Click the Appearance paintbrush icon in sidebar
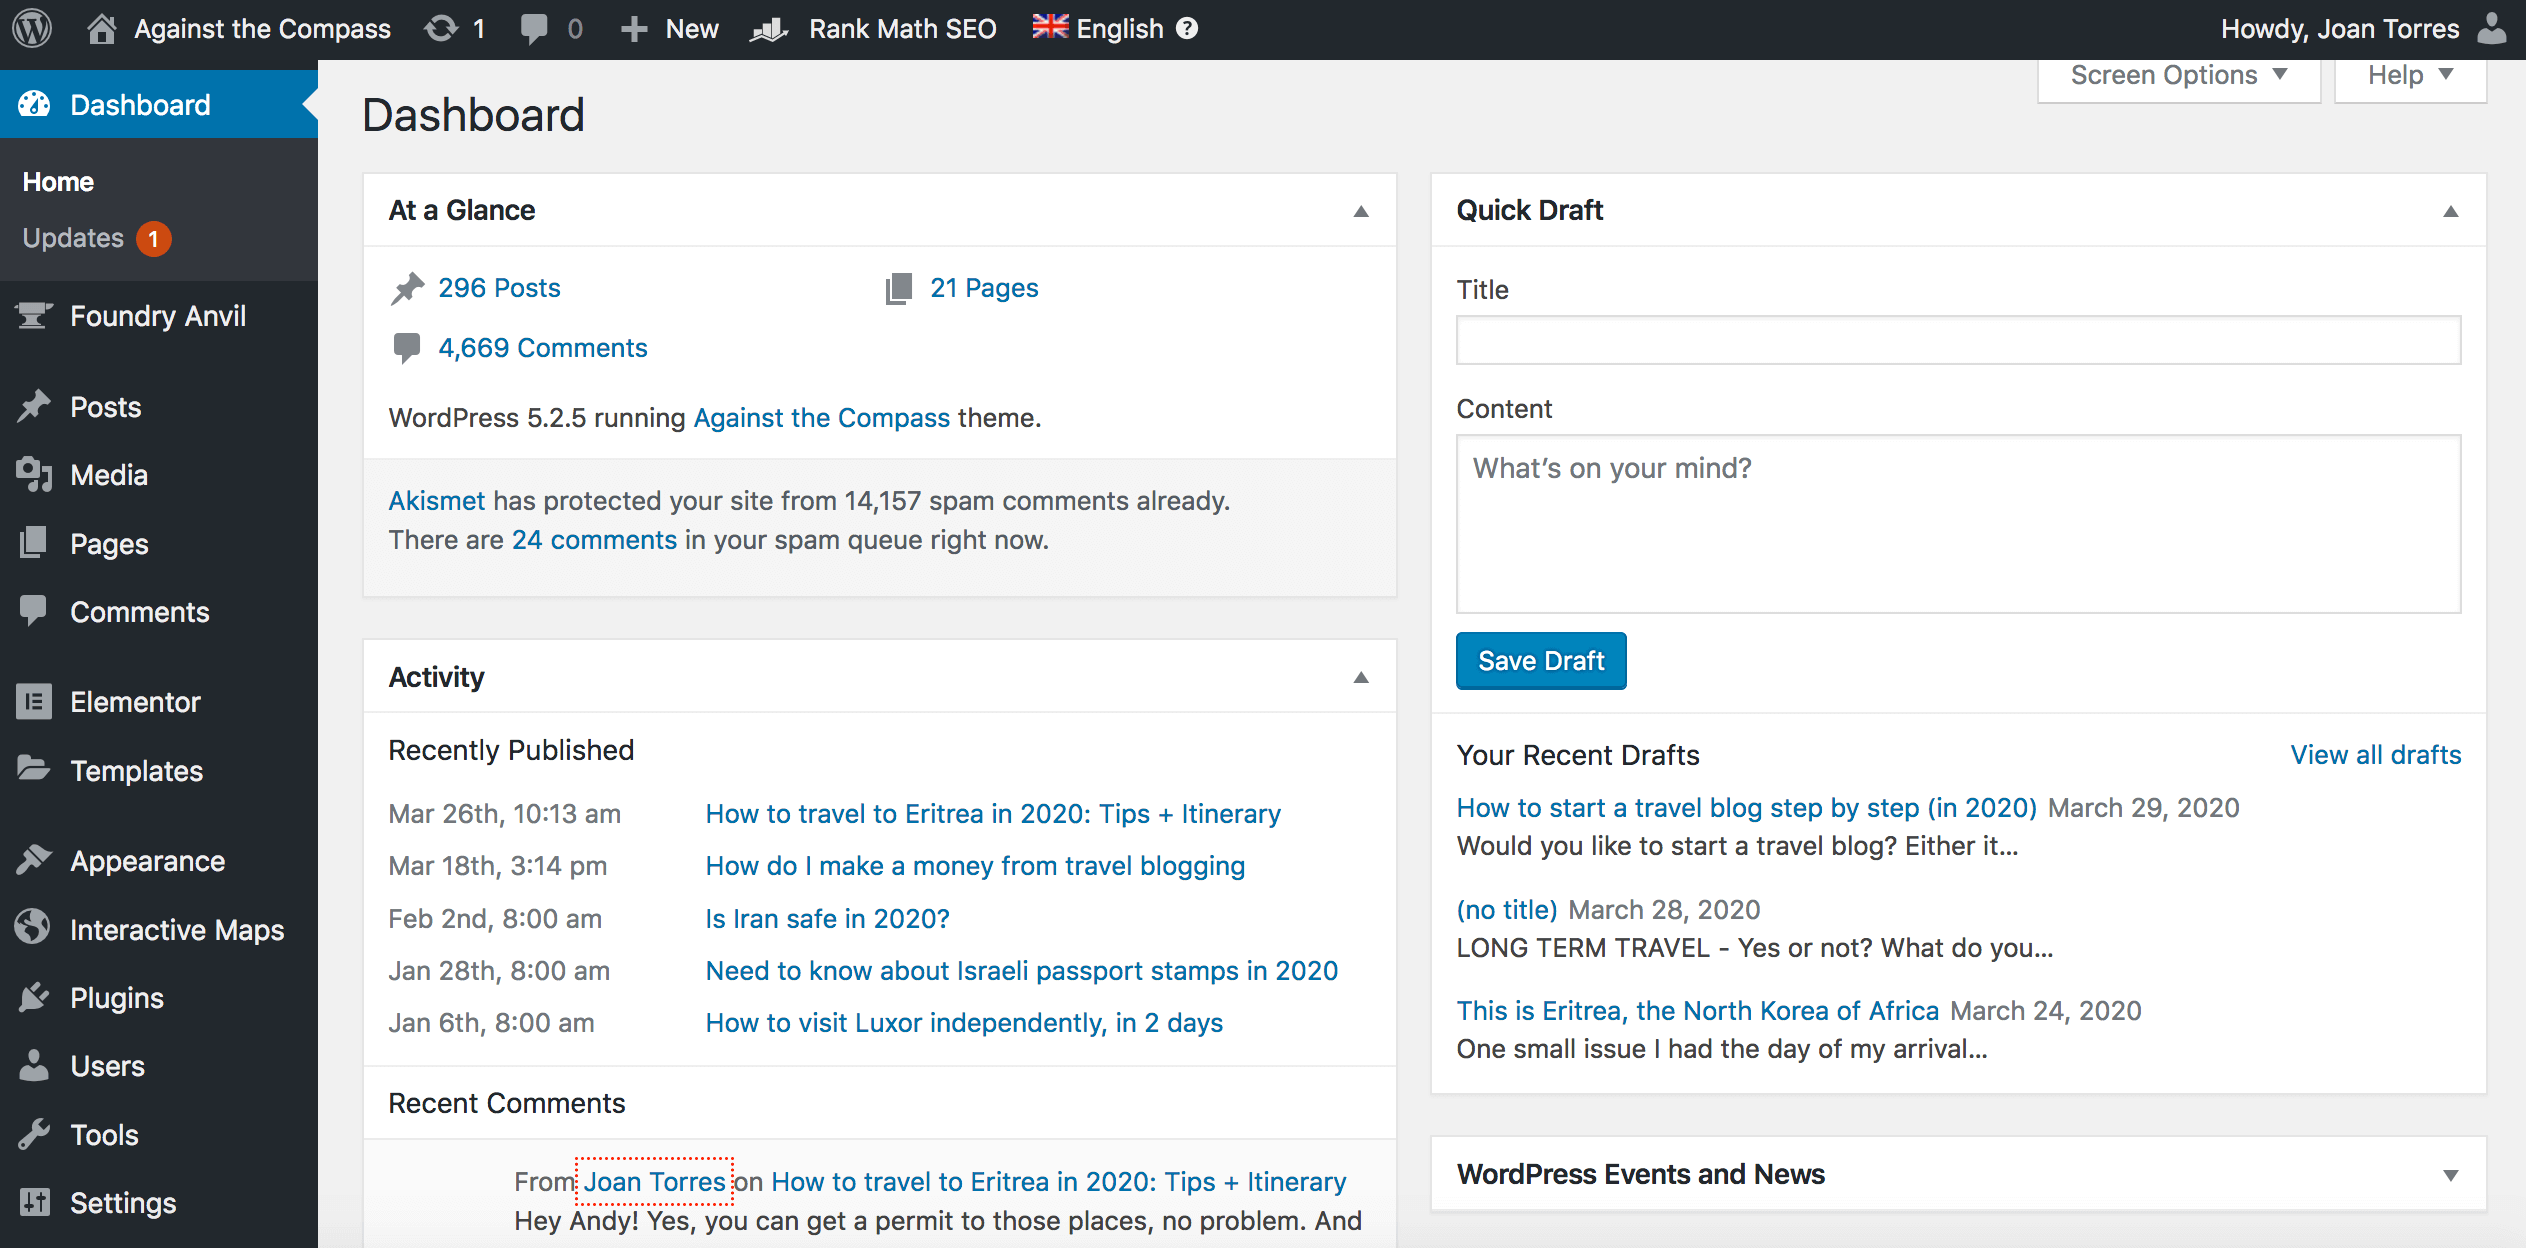 click(34, 859)
